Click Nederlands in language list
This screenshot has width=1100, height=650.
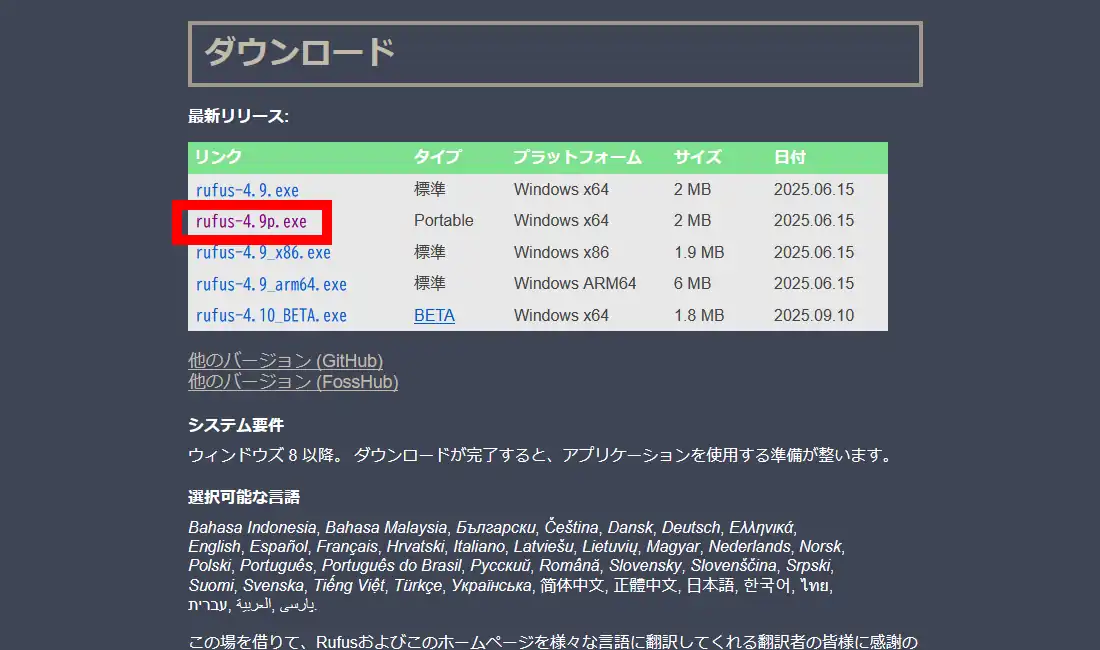point(749,546)
